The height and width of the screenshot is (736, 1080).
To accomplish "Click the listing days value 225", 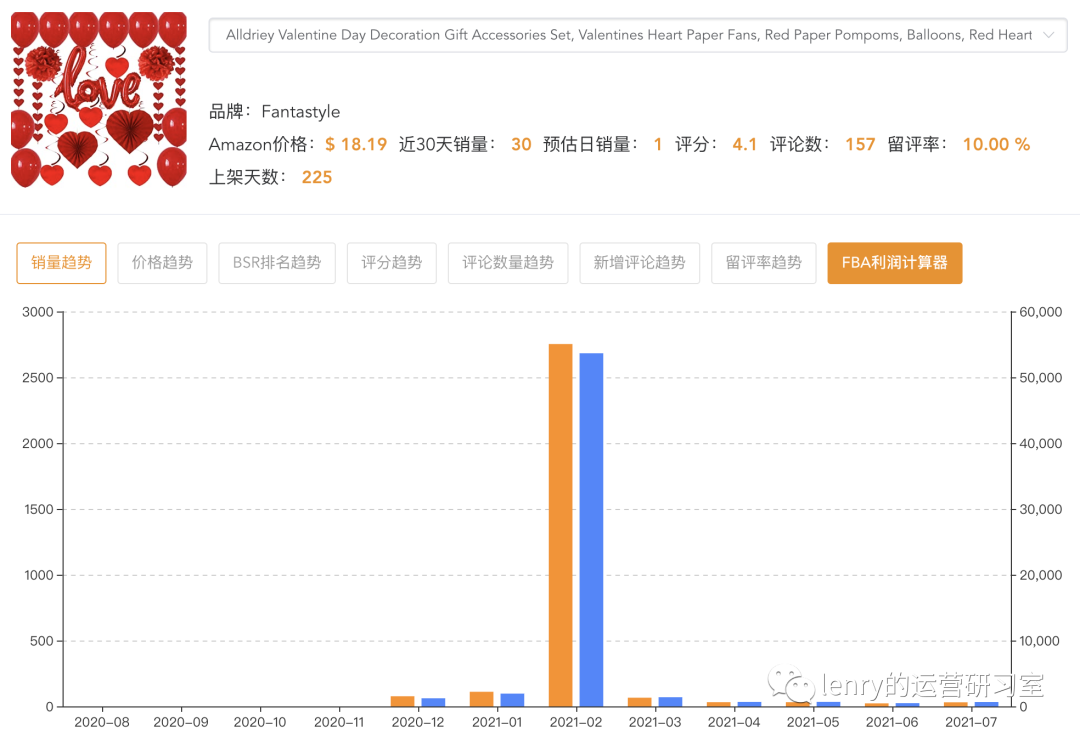I will (x=317, y=177).
